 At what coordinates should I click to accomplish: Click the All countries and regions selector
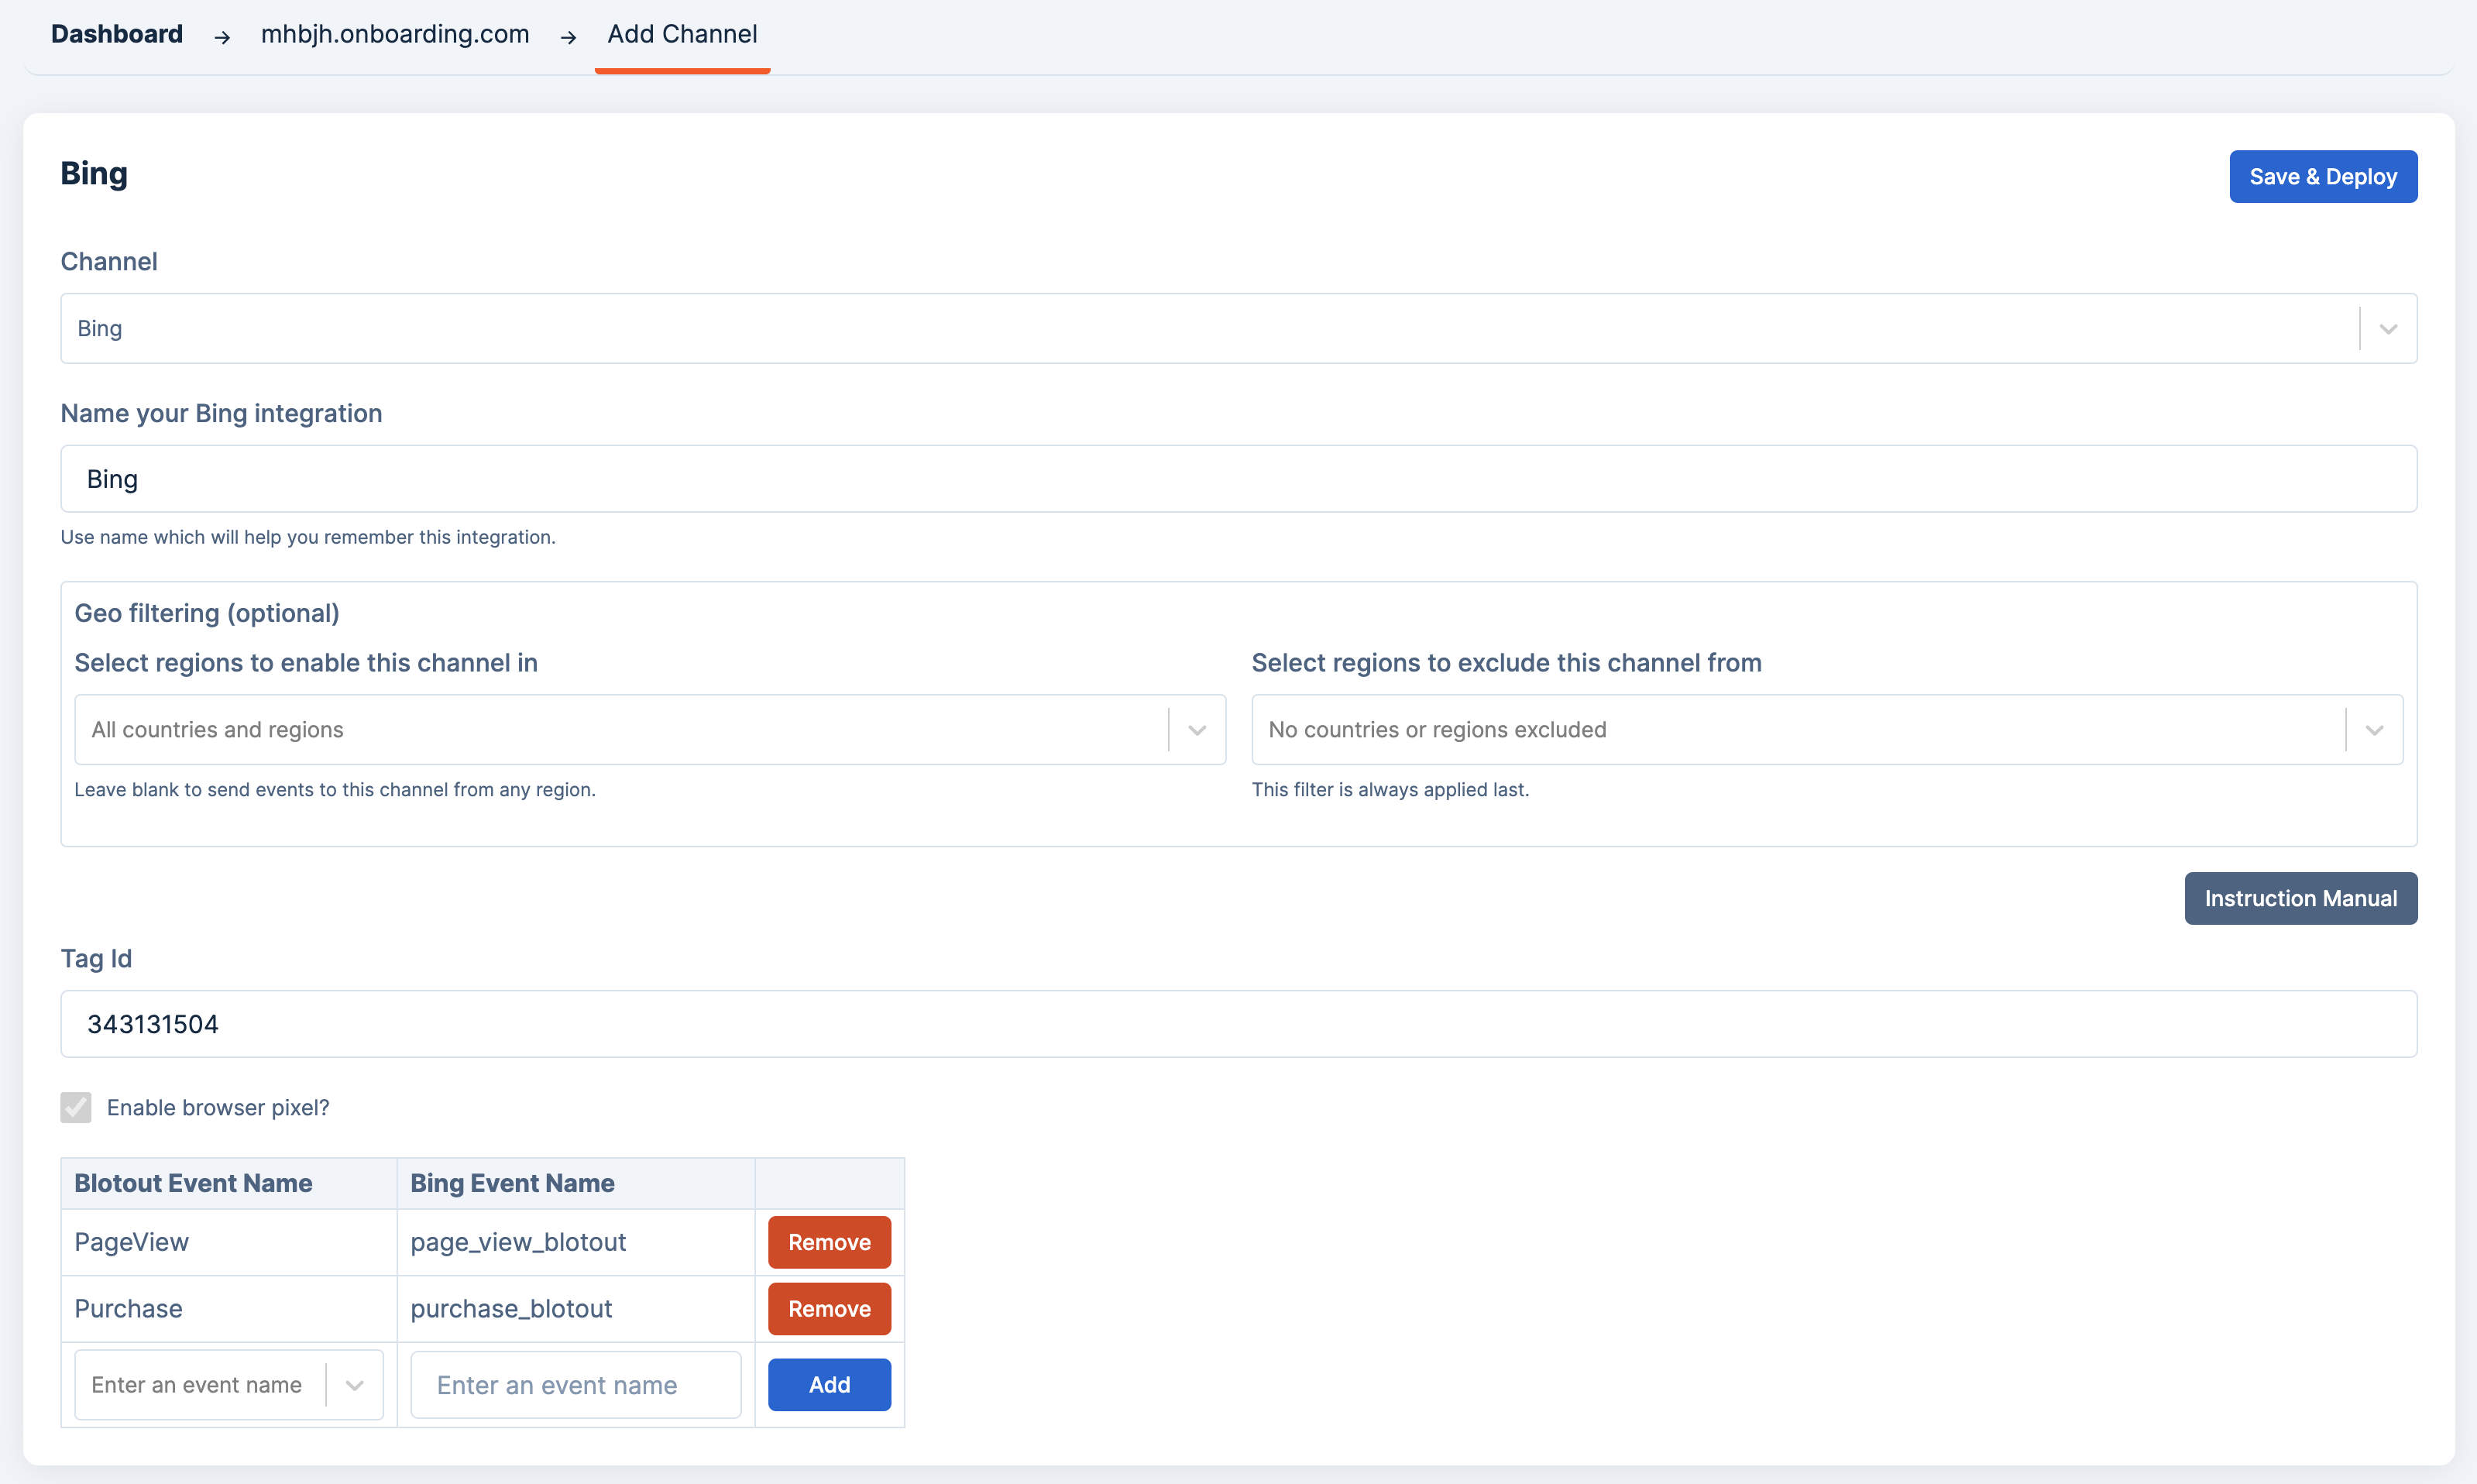tap(620, 730)
